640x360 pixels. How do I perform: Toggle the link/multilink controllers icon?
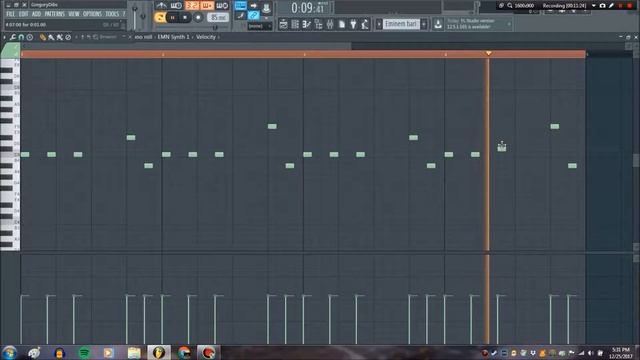(x=253, y=16)
